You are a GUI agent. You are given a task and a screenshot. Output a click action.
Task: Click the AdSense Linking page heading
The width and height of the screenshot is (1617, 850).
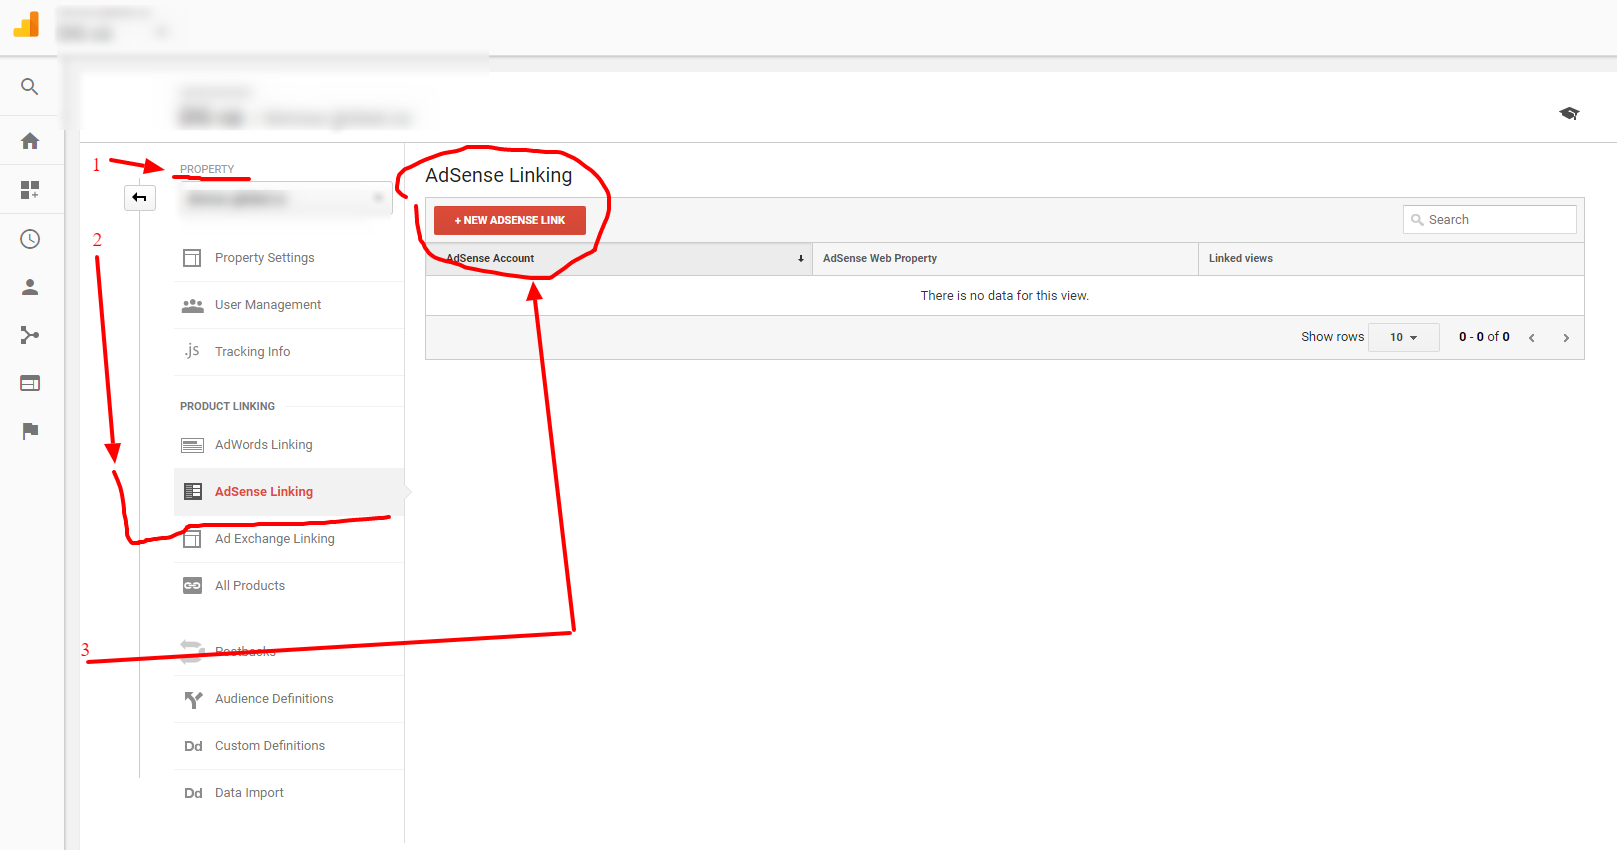(499, 175)
